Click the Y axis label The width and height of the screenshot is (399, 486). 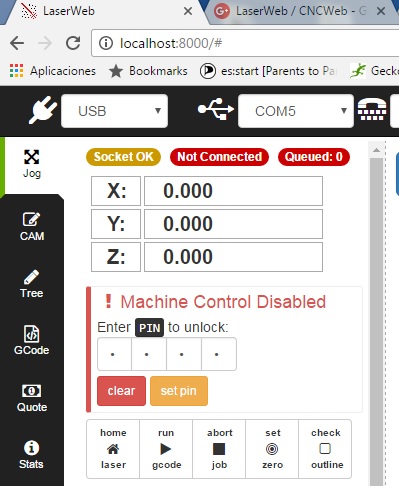pos(116,224)
